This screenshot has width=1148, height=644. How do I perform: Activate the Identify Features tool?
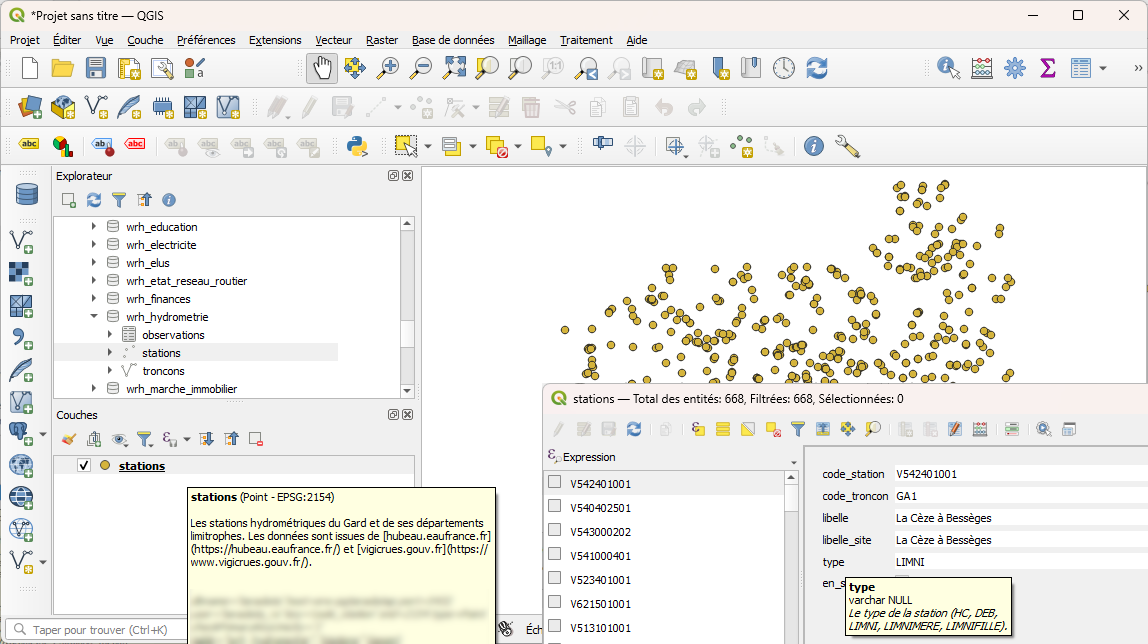point(948,68)
